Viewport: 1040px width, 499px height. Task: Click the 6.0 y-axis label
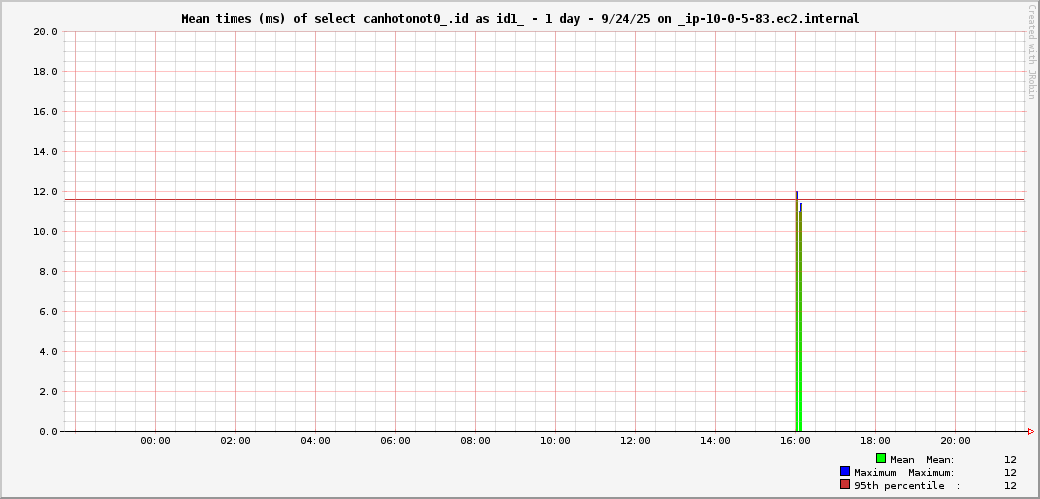click(x=48, y=311)
